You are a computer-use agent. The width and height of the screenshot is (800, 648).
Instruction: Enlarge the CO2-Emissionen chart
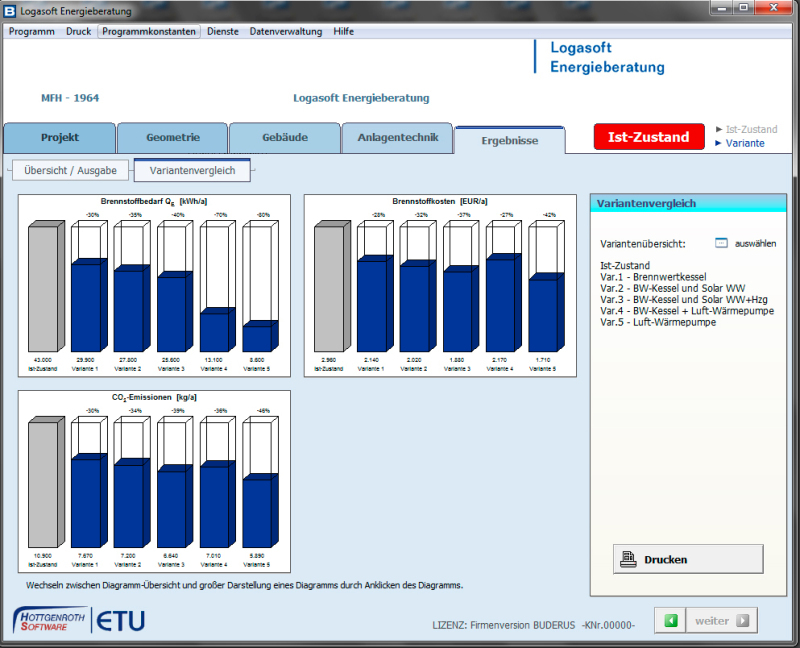pyautogui.click(x=154, y=482)
